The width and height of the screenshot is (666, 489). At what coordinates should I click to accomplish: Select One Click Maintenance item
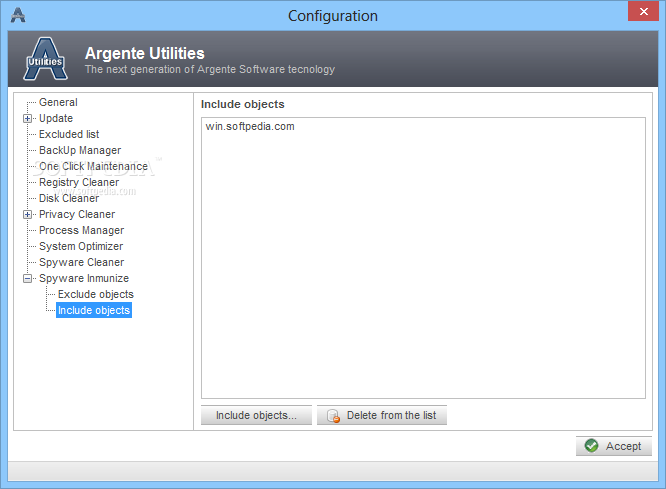(93, 167)
